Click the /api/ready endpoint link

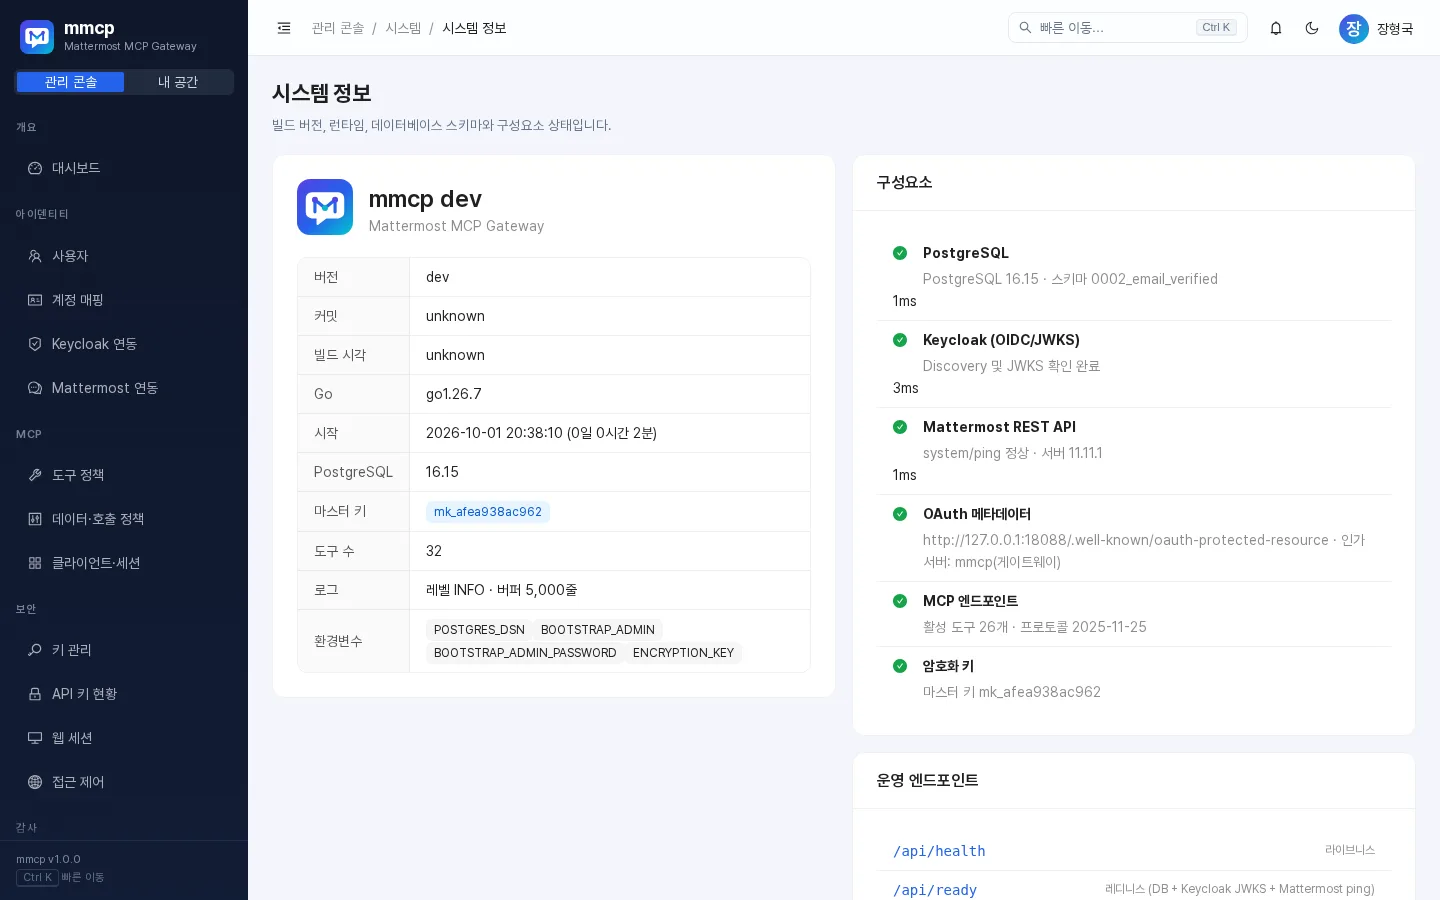[x=935, y=890]
